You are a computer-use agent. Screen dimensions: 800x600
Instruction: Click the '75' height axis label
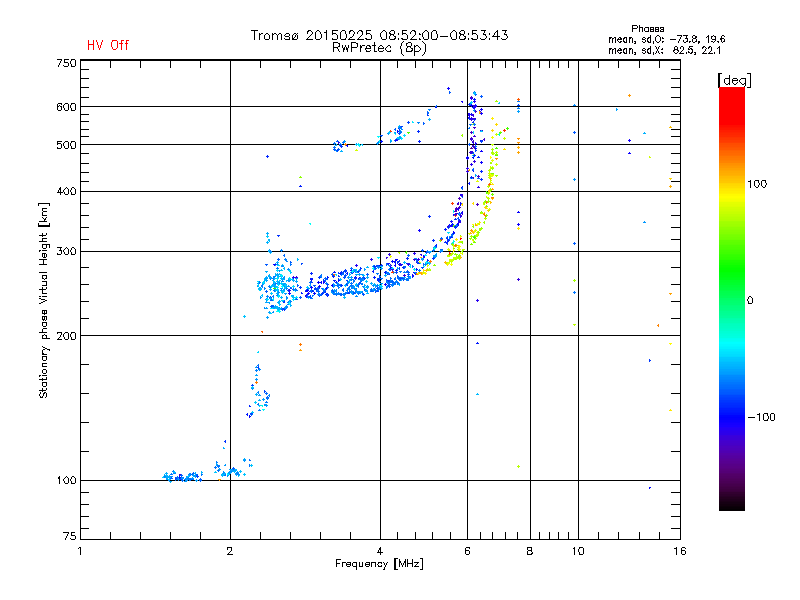[x=70, y=536]
